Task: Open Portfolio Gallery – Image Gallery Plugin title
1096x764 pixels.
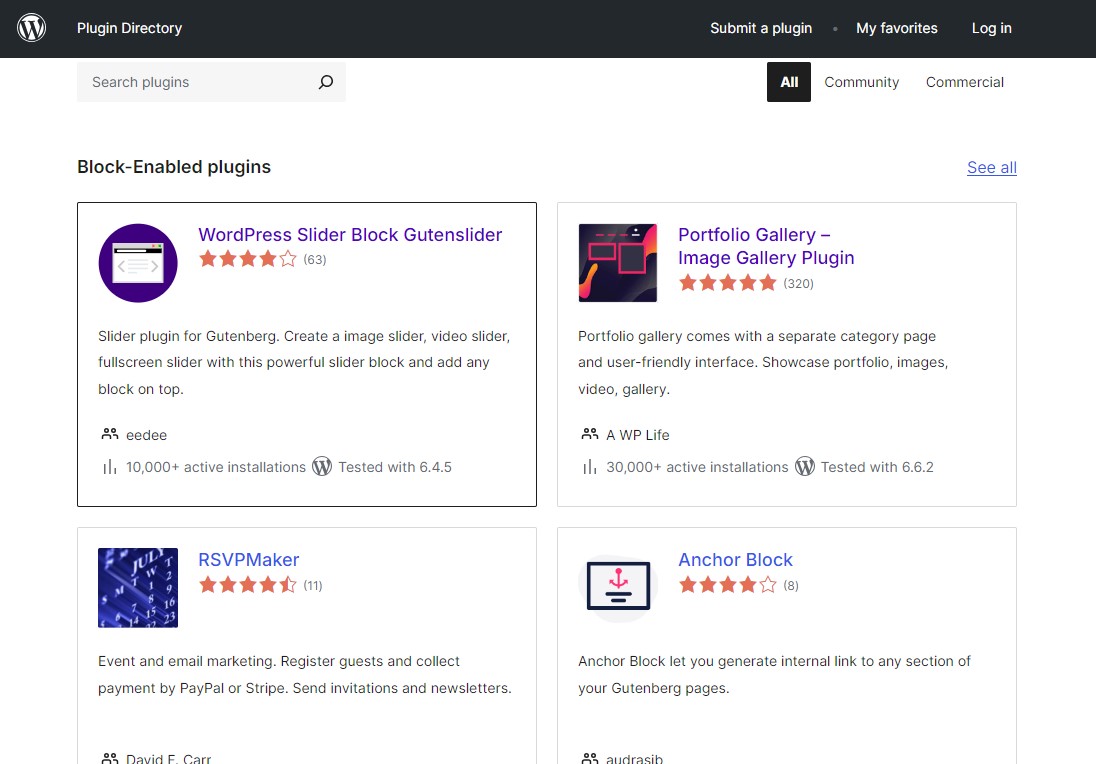Action: (766, 246)
